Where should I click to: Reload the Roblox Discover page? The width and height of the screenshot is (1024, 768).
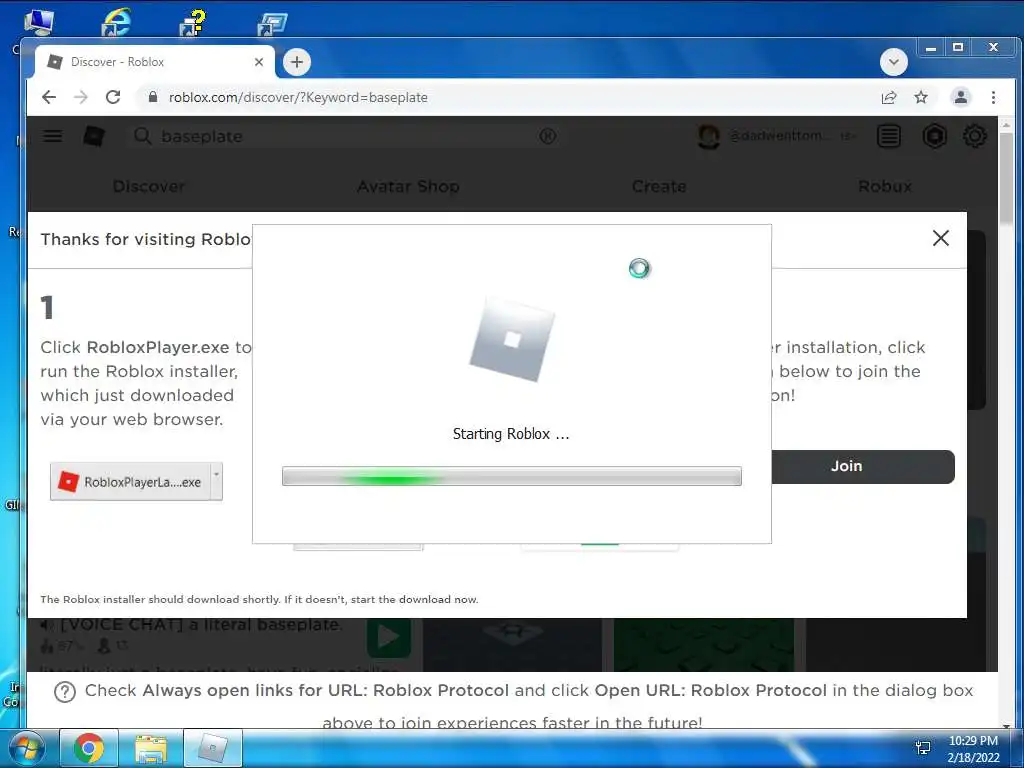tap(113, 97)
